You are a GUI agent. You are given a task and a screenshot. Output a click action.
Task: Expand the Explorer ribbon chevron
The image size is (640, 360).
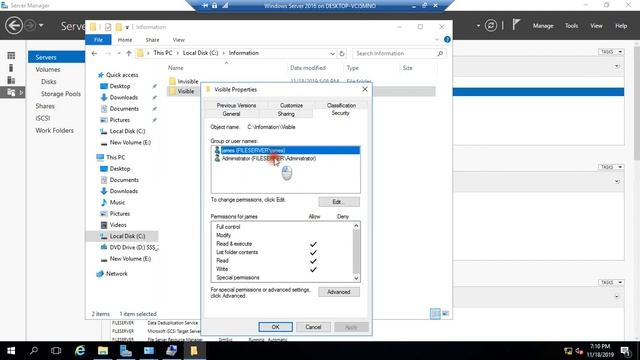point(437,40)
